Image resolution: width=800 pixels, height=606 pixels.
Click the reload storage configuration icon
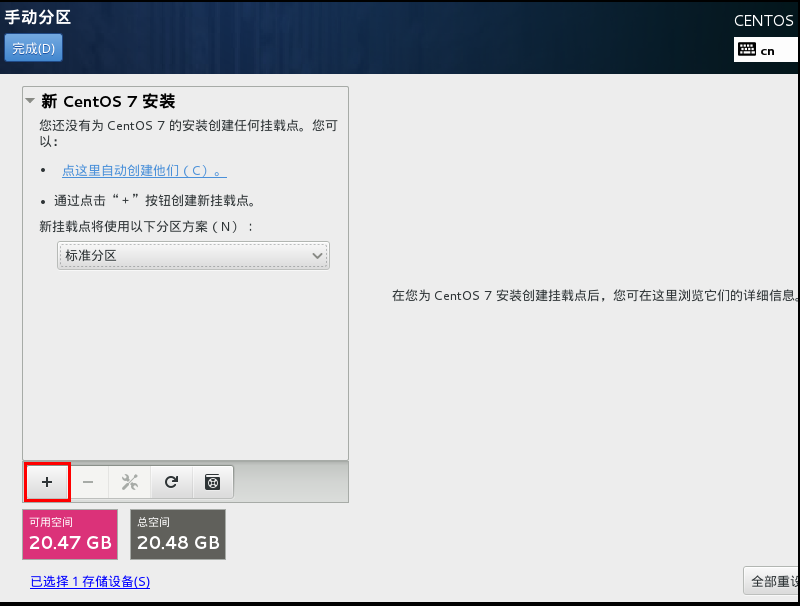(171, 482)
